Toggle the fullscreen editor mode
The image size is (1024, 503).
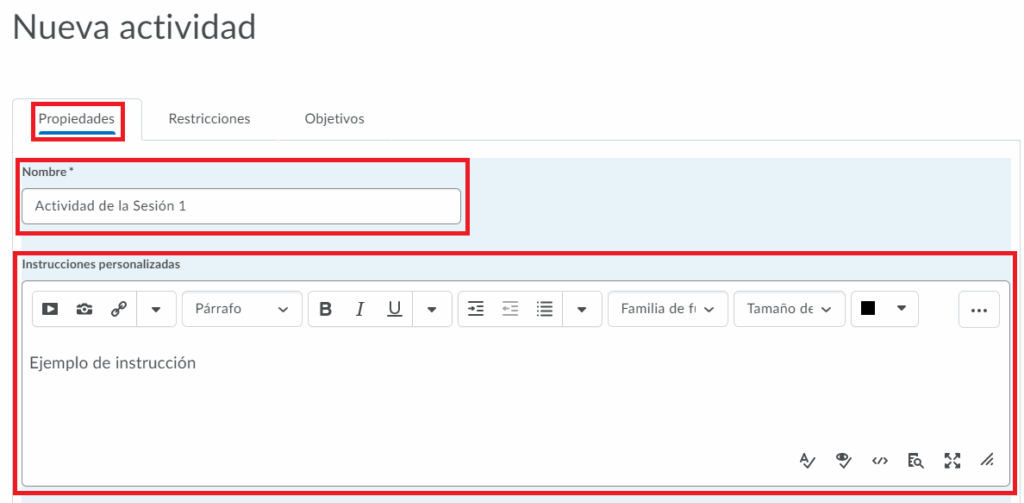tap(952, 460)
